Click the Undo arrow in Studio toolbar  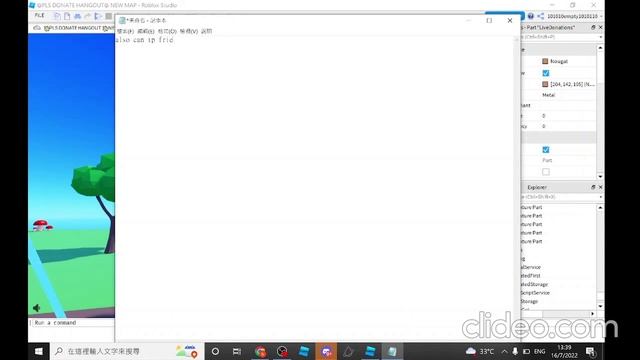point(87,16)
